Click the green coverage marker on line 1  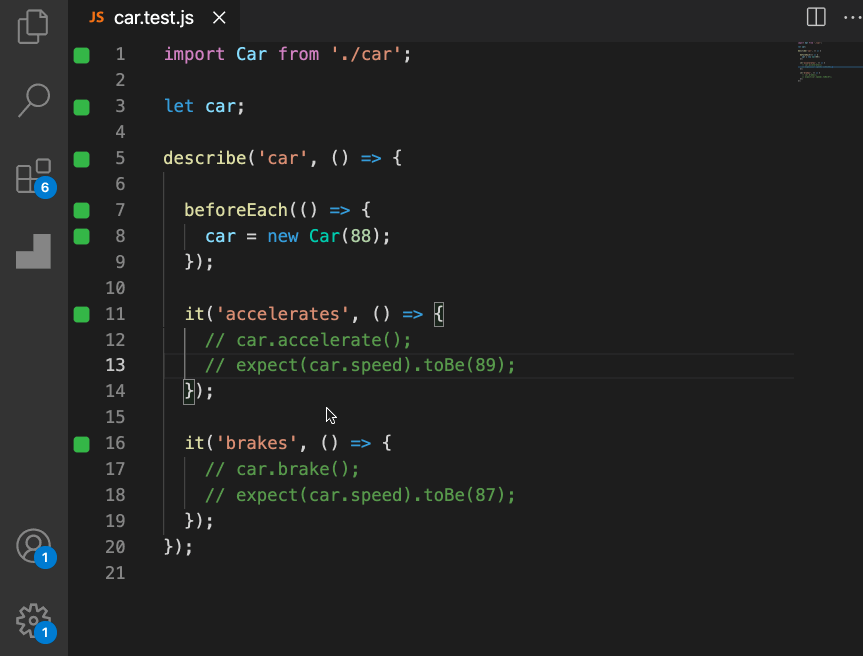82,55
